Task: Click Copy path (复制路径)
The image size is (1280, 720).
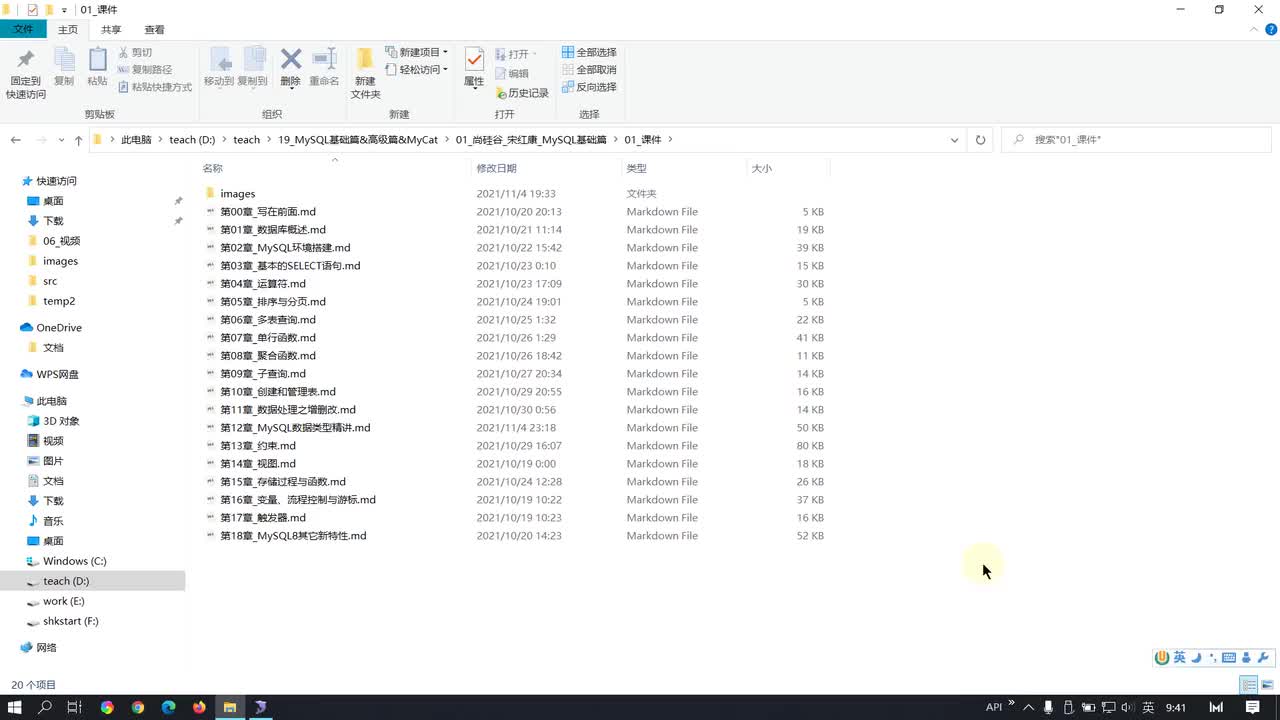Action: pyautogui.click(x=145, y=70)
